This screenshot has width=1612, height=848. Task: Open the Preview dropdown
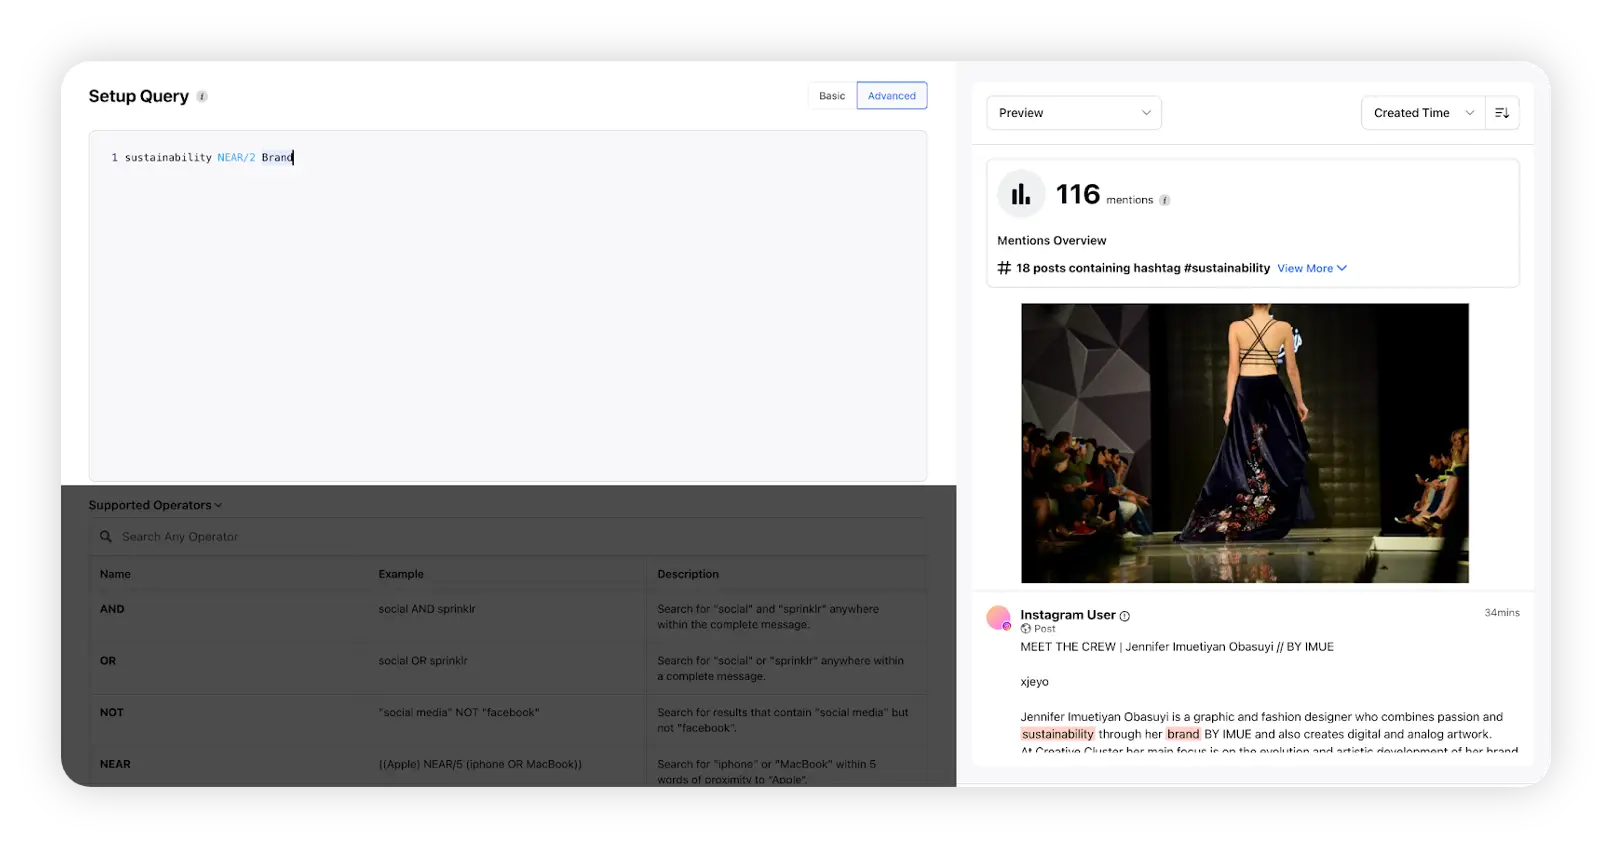(1074, 113)
